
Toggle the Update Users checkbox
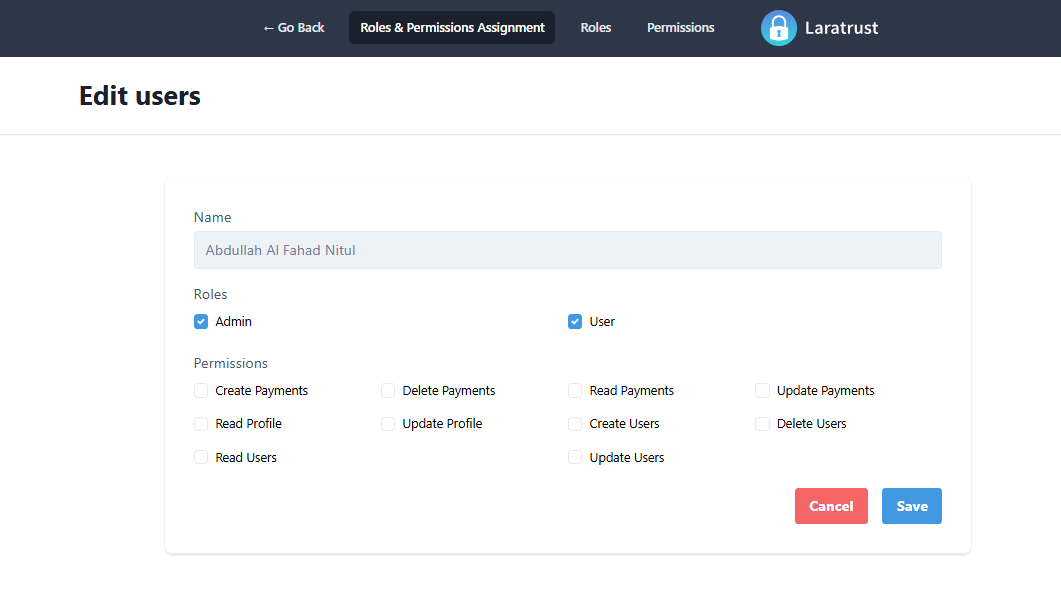pyautogui.click(x=574, y=457)
